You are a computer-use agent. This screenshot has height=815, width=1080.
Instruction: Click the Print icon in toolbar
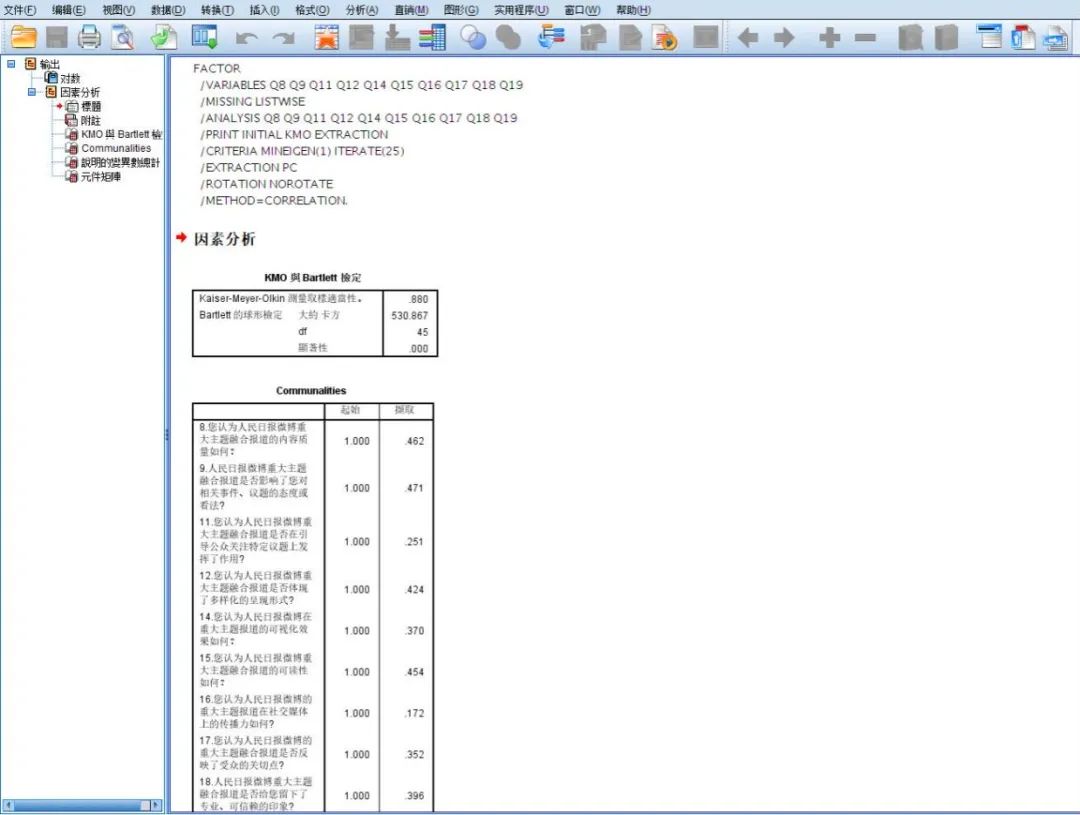pyautogui.click(x=90, y=38)
